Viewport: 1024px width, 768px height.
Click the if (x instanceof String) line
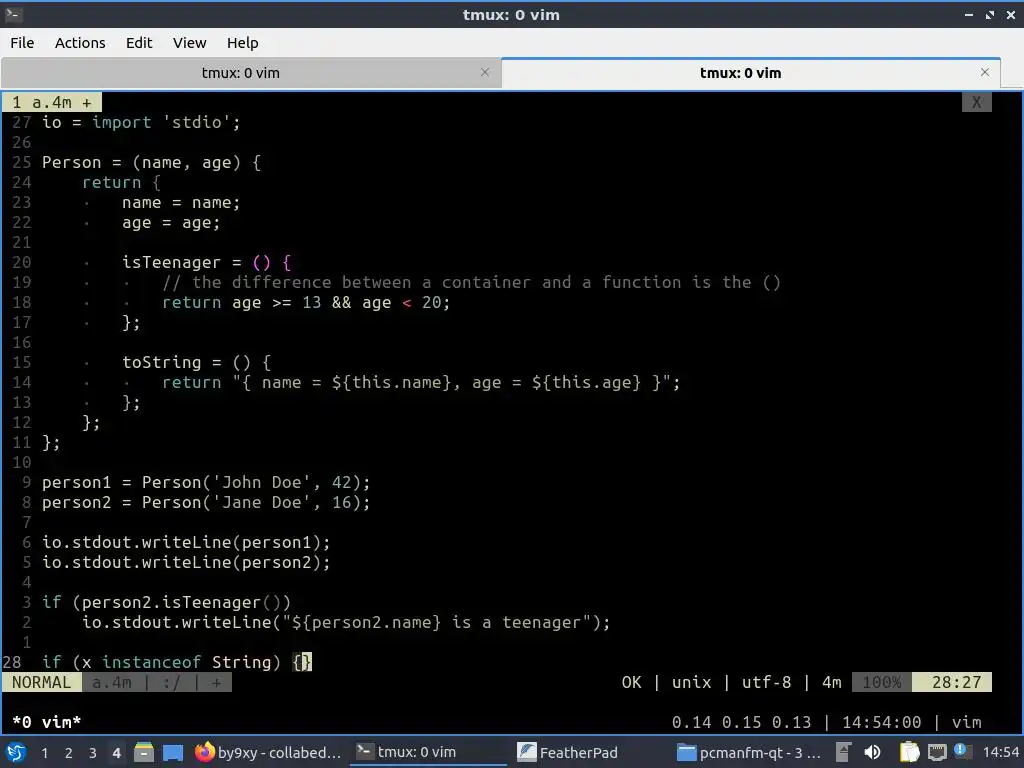[176, 662]
